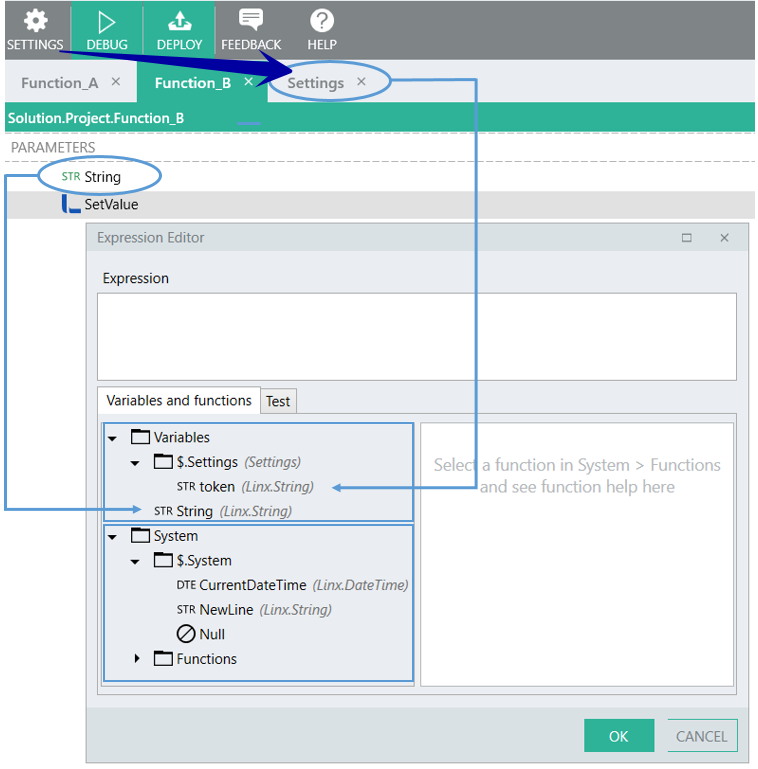758x769 pixels.
Task: Click the DTE type icon beside CurrentDateTime
Action: click(x=186, y=585)
